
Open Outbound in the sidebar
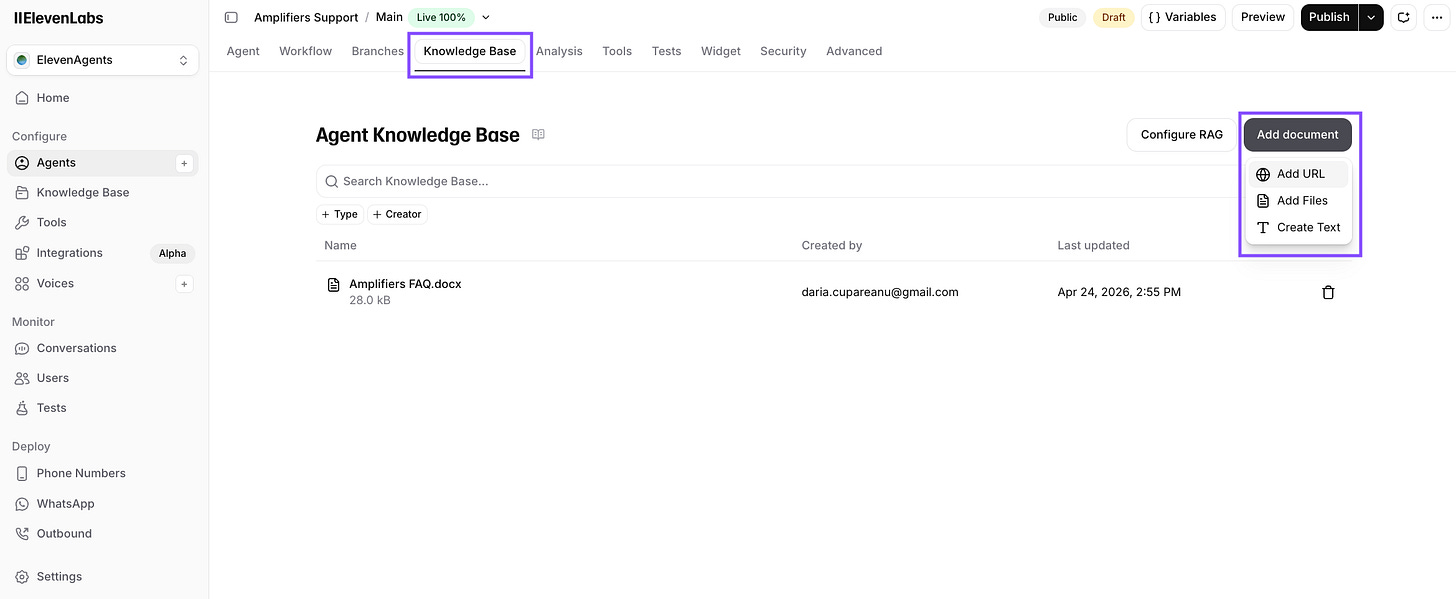103,534
